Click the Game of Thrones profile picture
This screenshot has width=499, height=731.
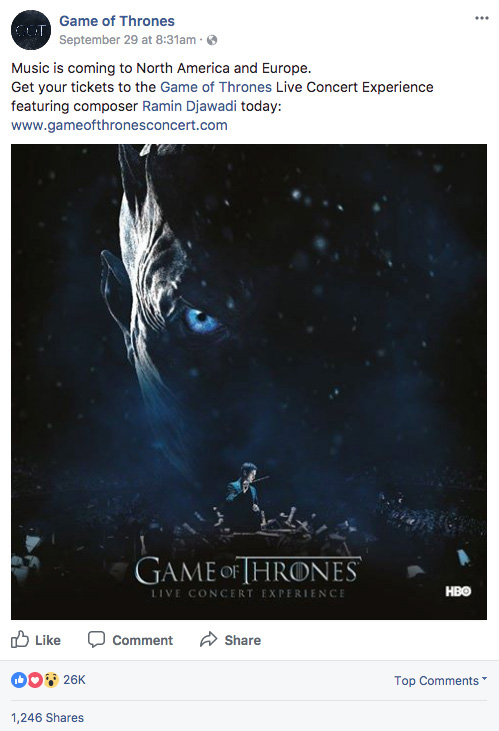coord(31,30)
